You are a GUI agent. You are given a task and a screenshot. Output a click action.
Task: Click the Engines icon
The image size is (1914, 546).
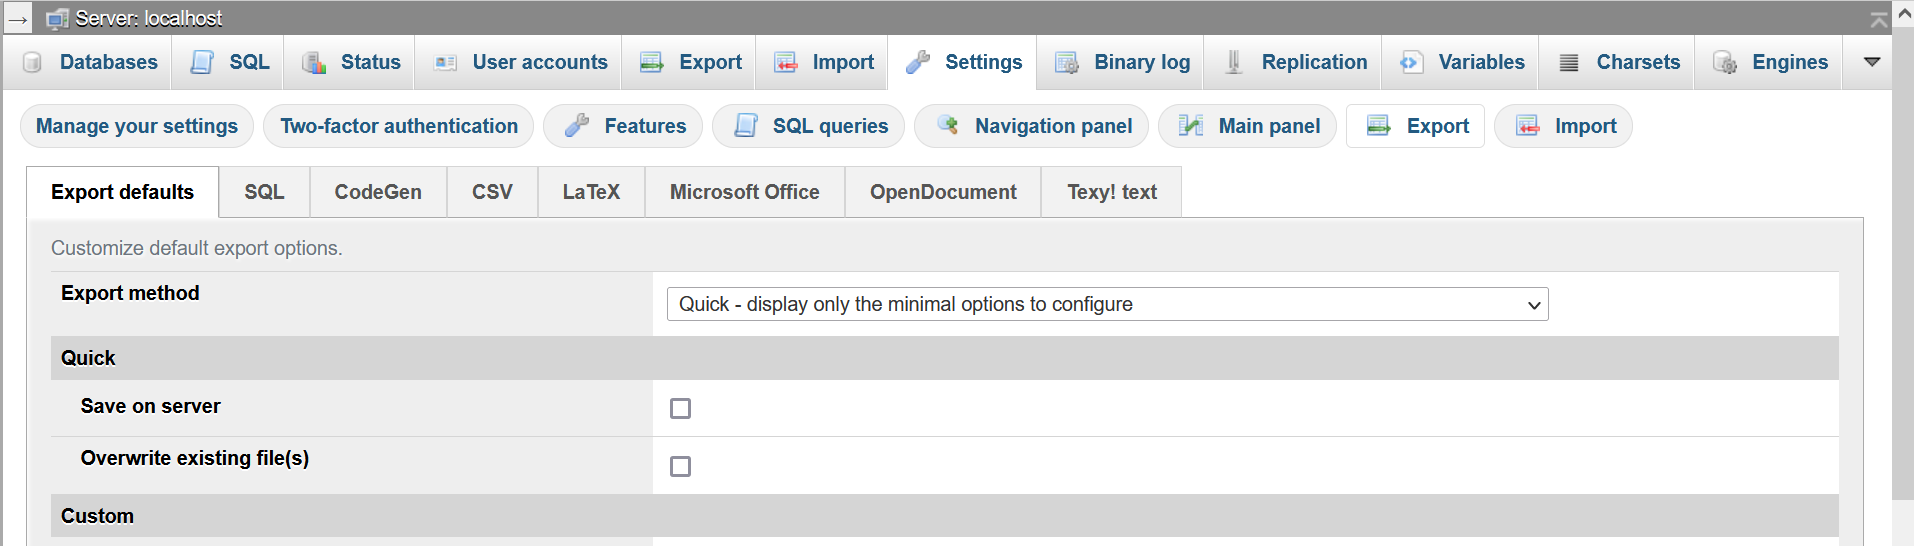coord(1725,62)
